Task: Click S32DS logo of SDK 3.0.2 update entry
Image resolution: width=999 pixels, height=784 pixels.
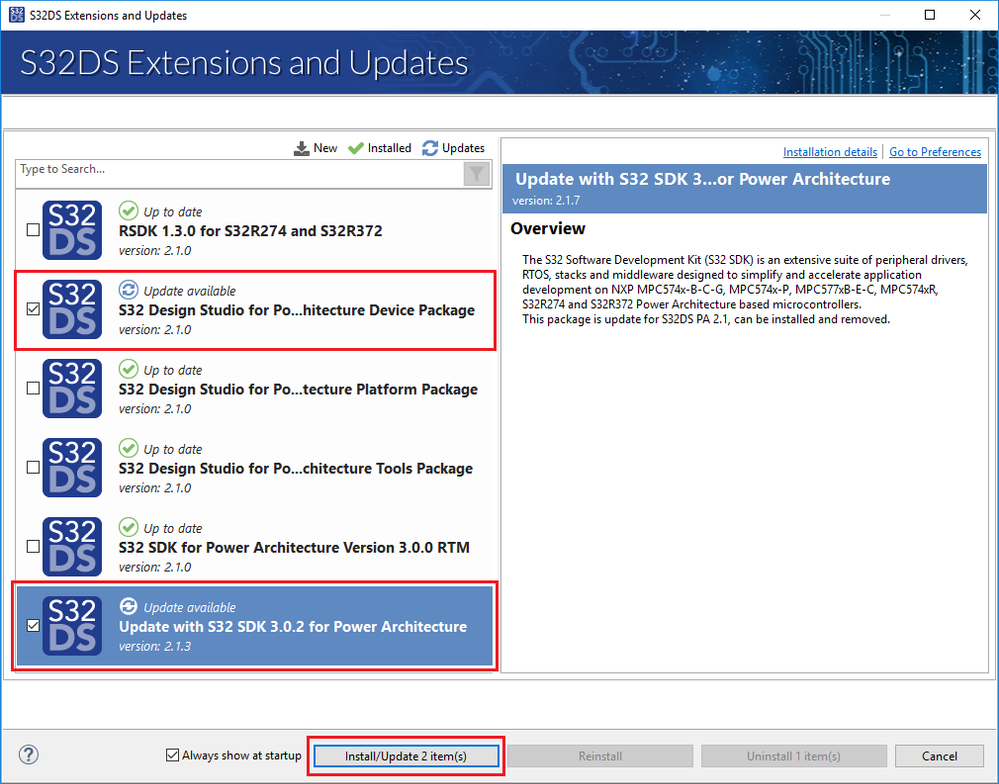Action: [72, 625]
